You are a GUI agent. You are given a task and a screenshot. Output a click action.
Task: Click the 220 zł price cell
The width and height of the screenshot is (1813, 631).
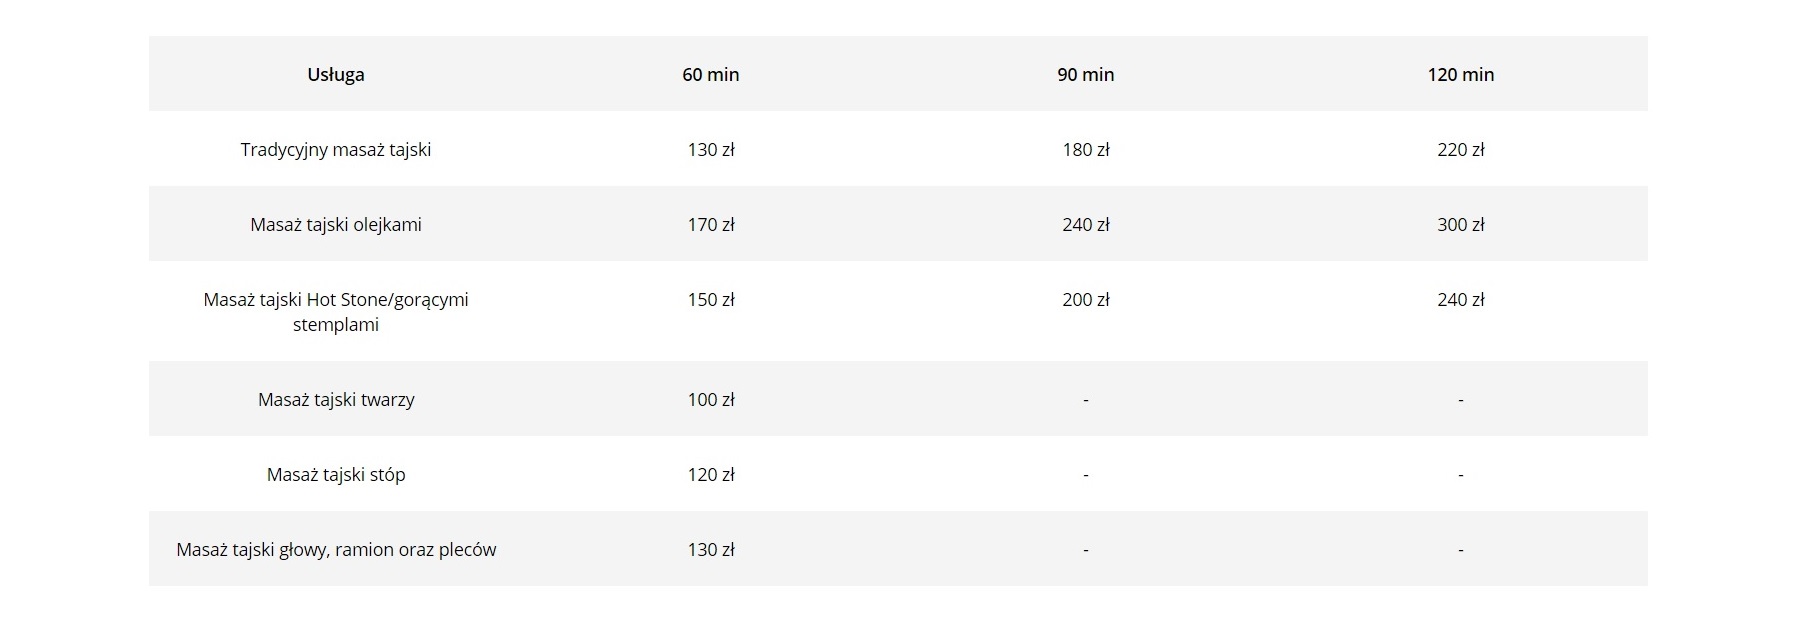1460,150
